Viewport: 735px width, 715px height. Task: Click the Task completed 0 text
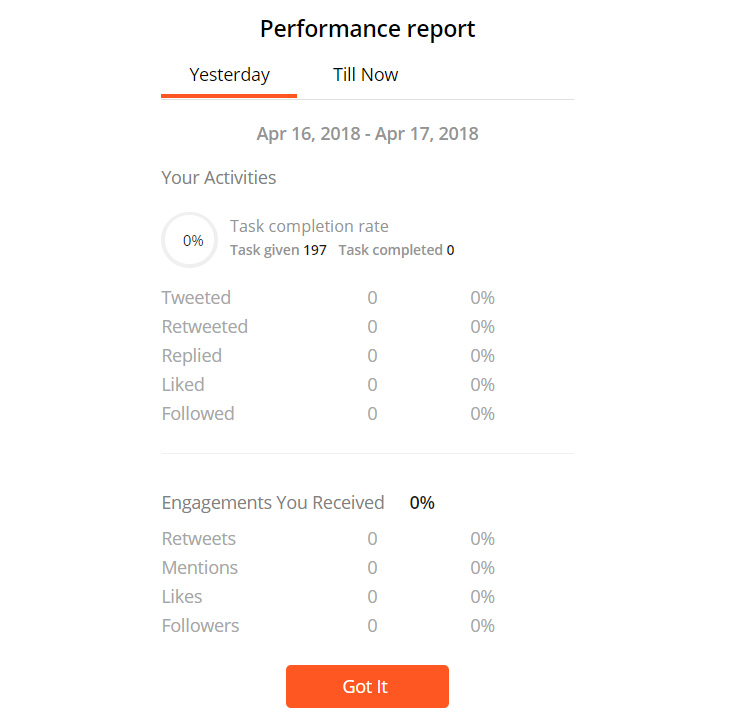pos(396,250)
